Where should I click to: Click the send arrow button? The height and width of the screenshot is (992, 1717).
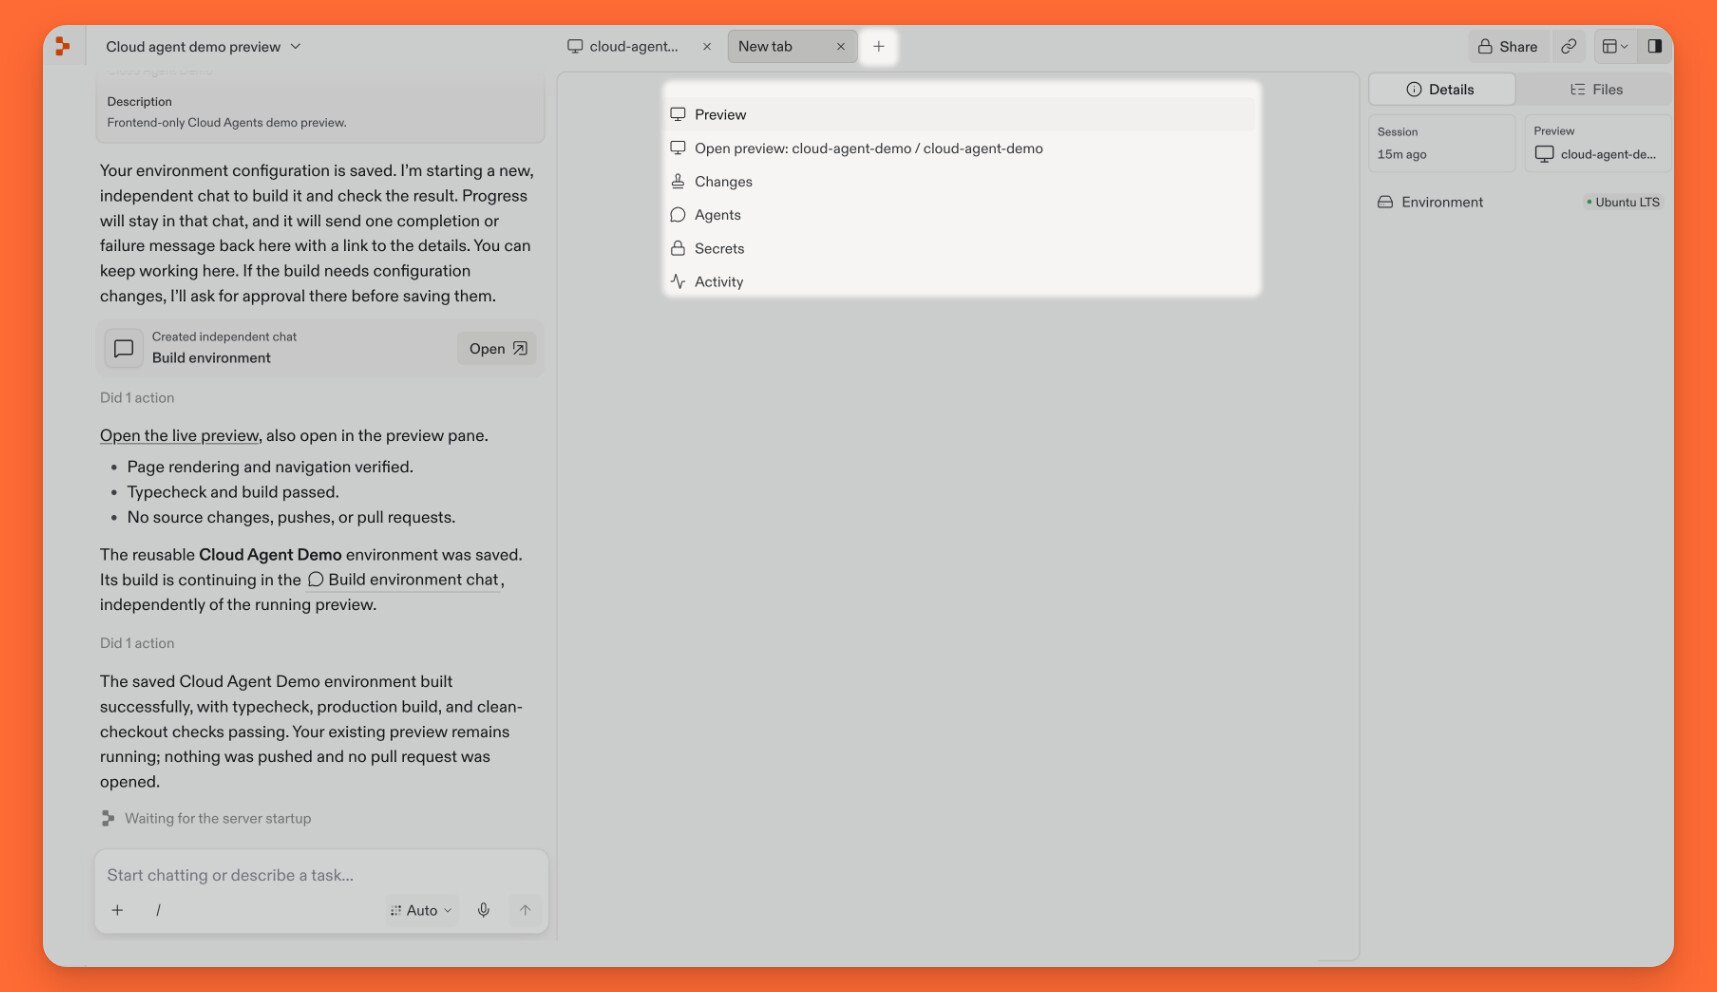(525, 910)
